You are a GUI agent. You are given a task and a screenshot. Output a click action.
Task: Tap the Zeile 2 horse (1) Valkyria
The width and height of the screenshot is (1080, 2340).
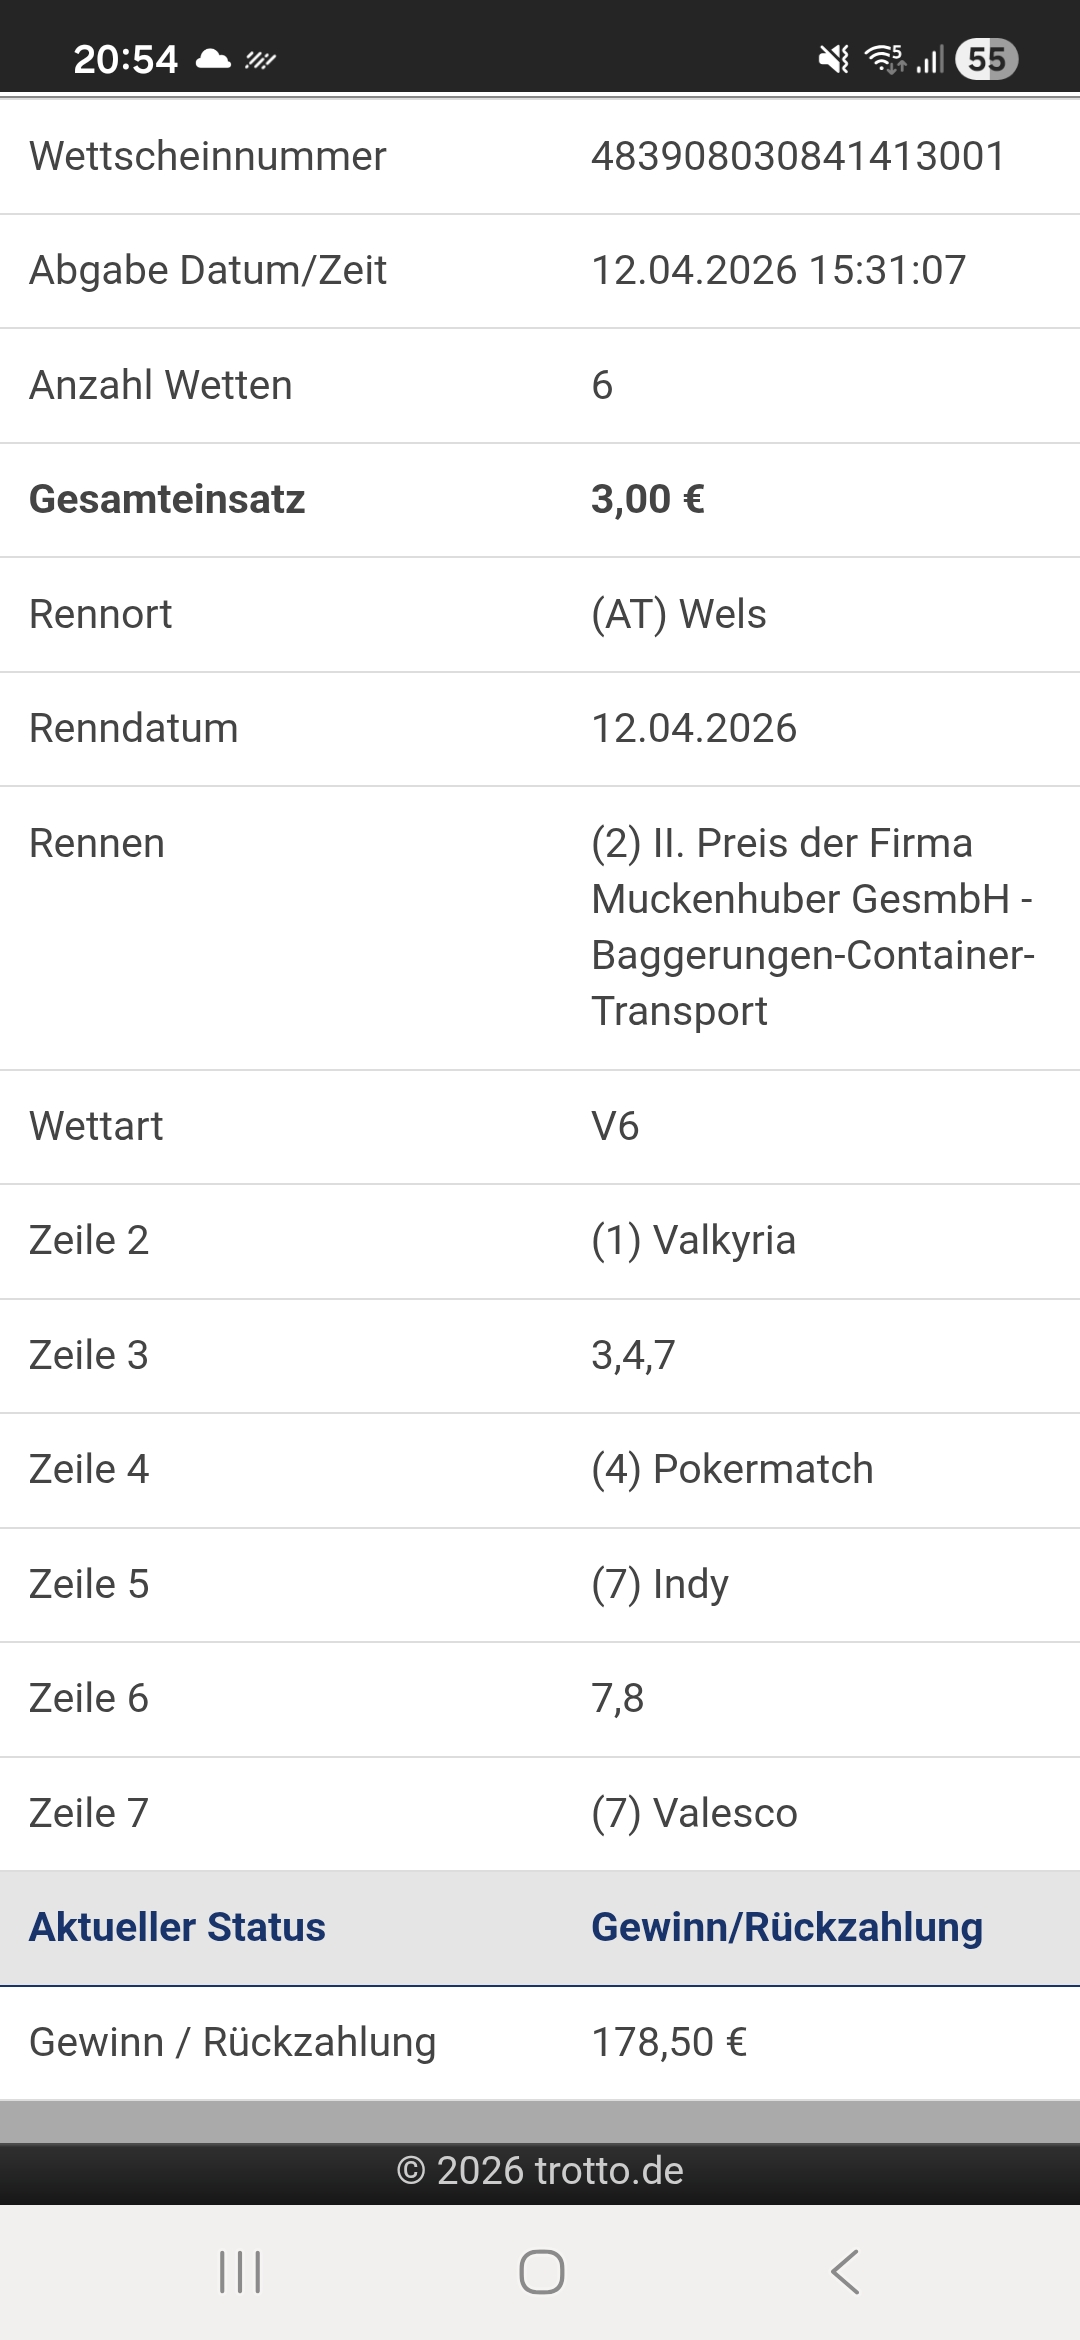(x=694, y=1240)
